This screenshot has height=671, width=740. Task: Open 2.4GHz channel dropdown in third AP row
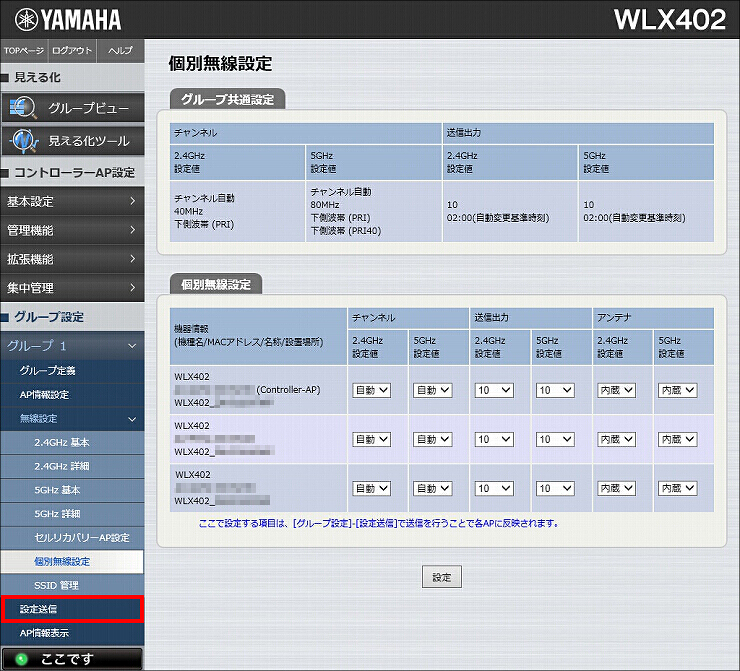click(371, 488)
